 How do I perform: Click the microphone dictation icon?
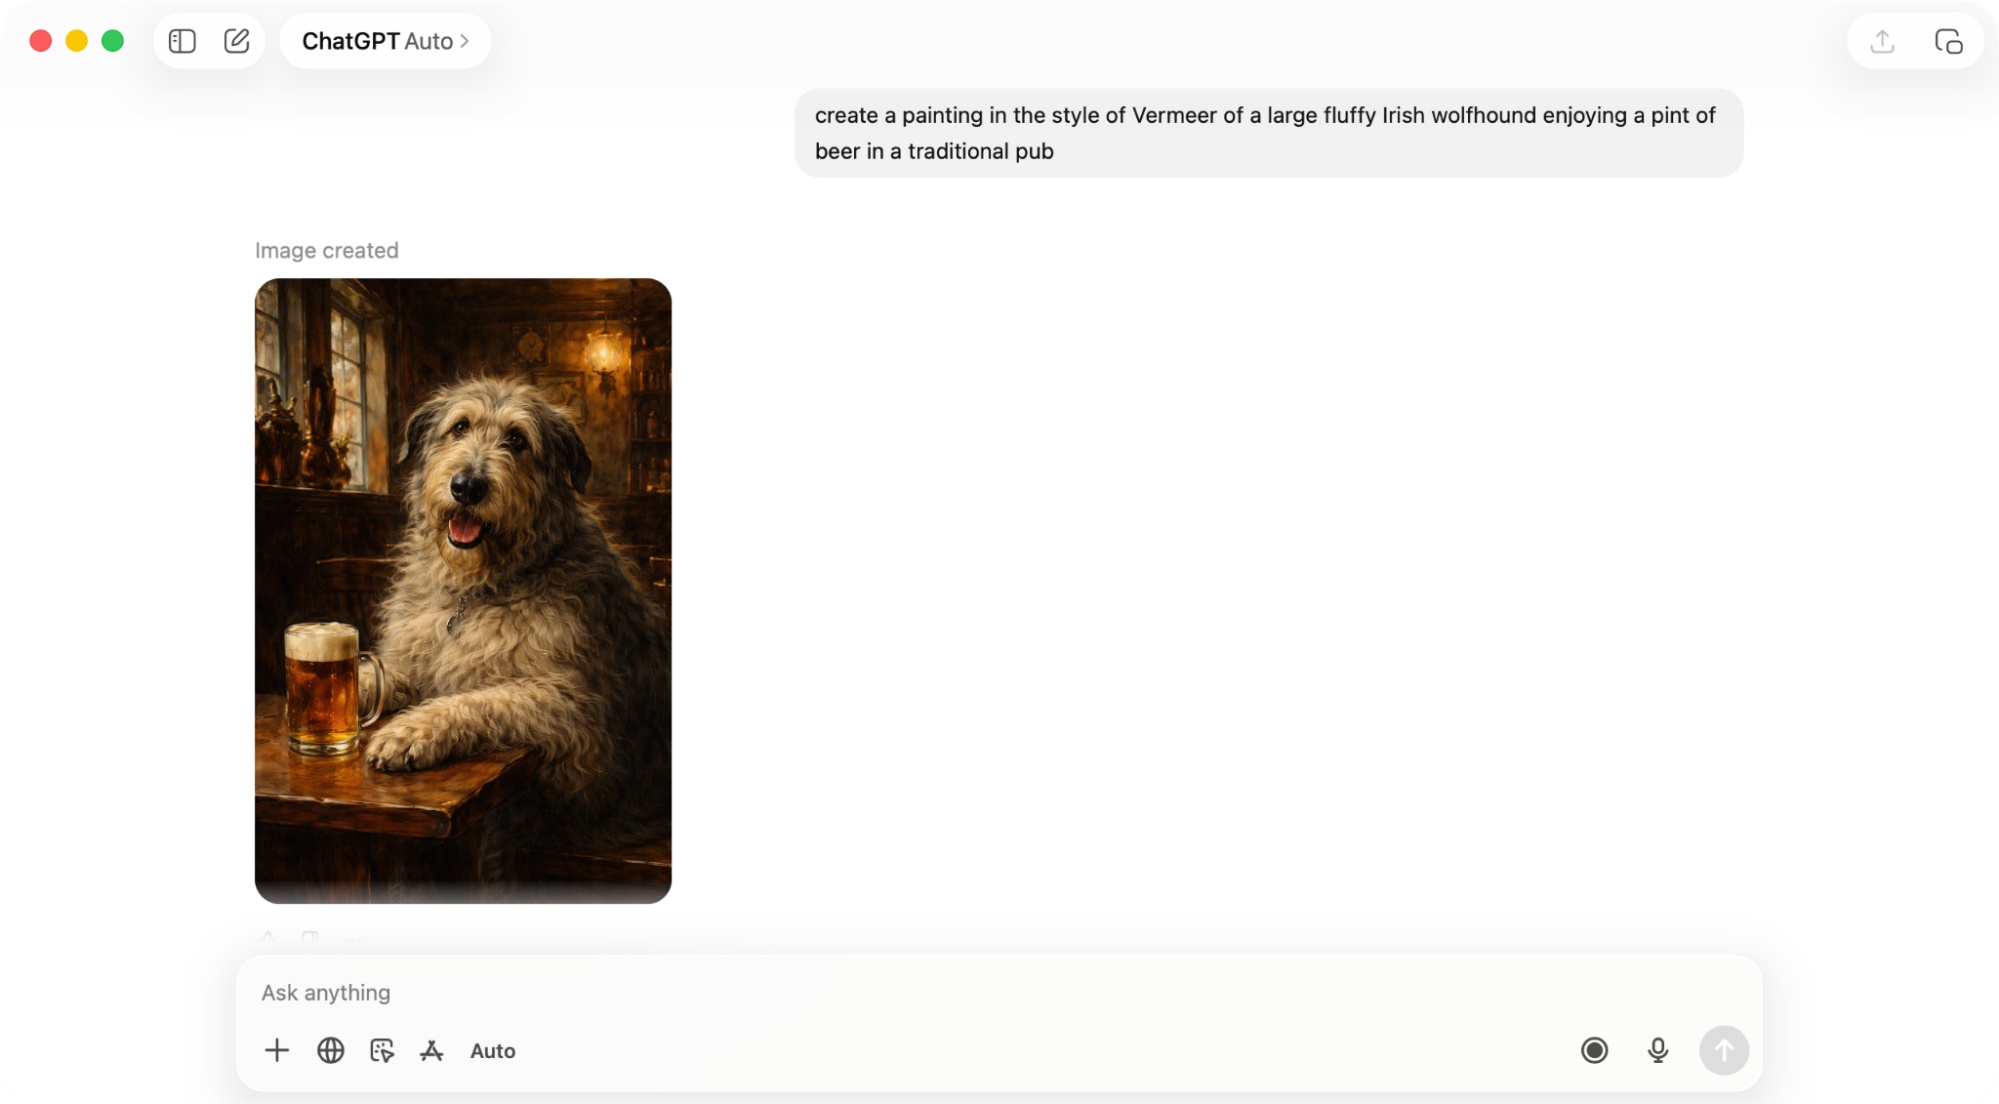click(1657, 1050)
